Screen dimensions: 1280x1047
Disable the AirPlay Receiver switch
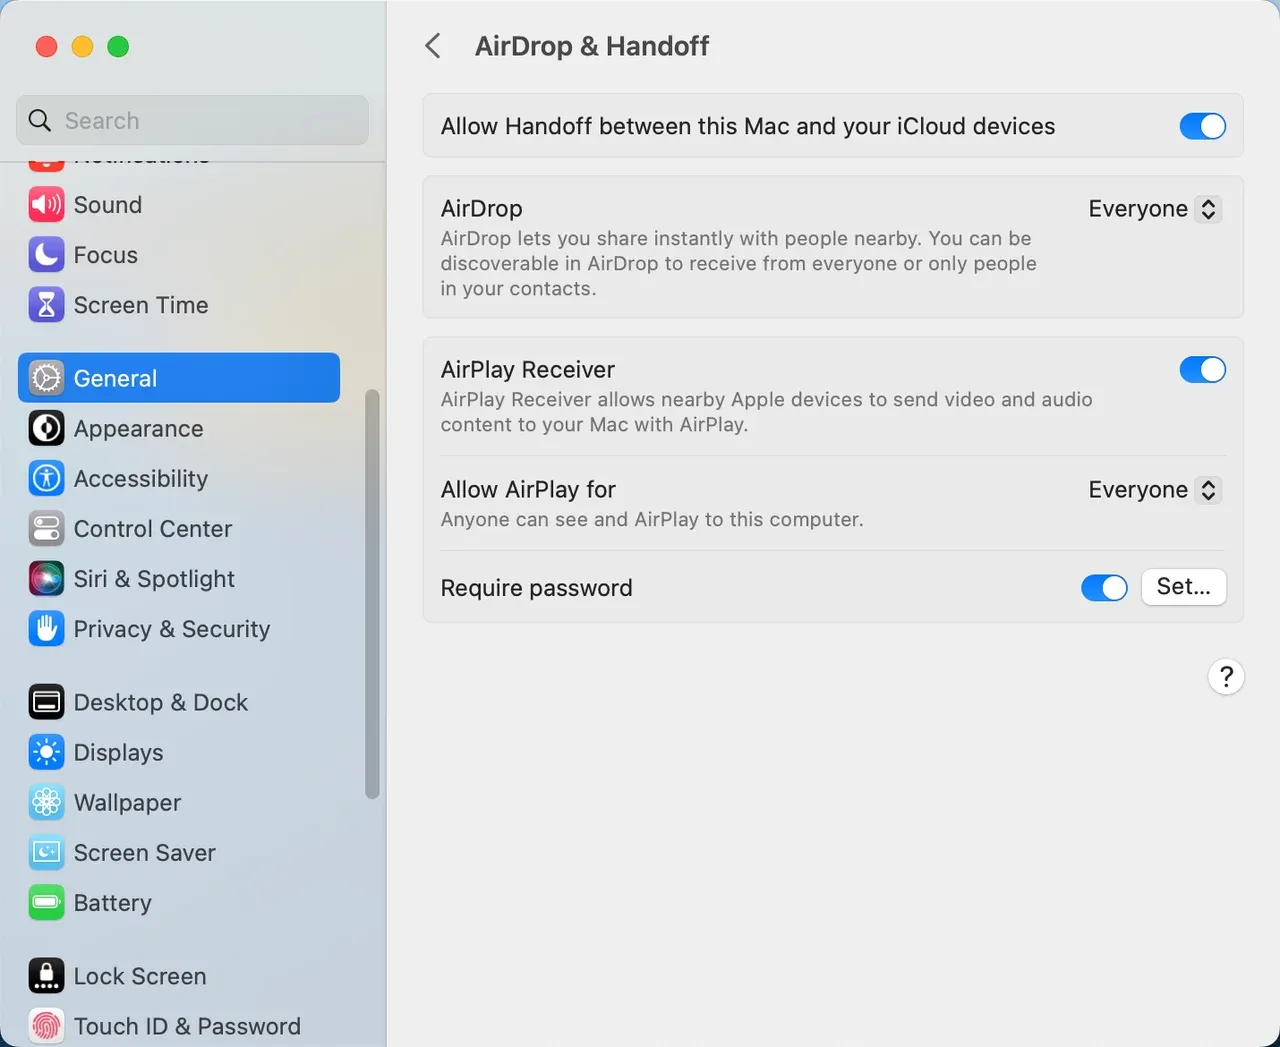pos(1202,370)
